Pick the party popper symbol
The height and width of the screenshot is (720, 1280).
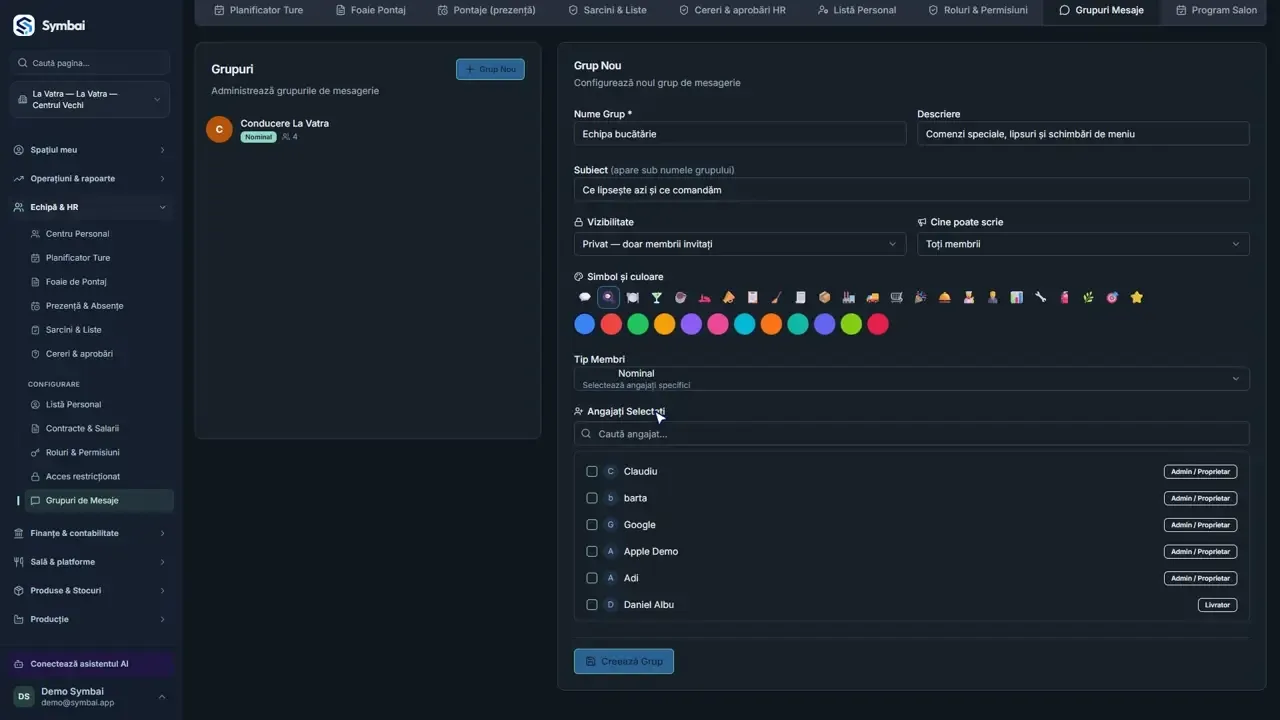pyautogui.click(x=921, y=297)
